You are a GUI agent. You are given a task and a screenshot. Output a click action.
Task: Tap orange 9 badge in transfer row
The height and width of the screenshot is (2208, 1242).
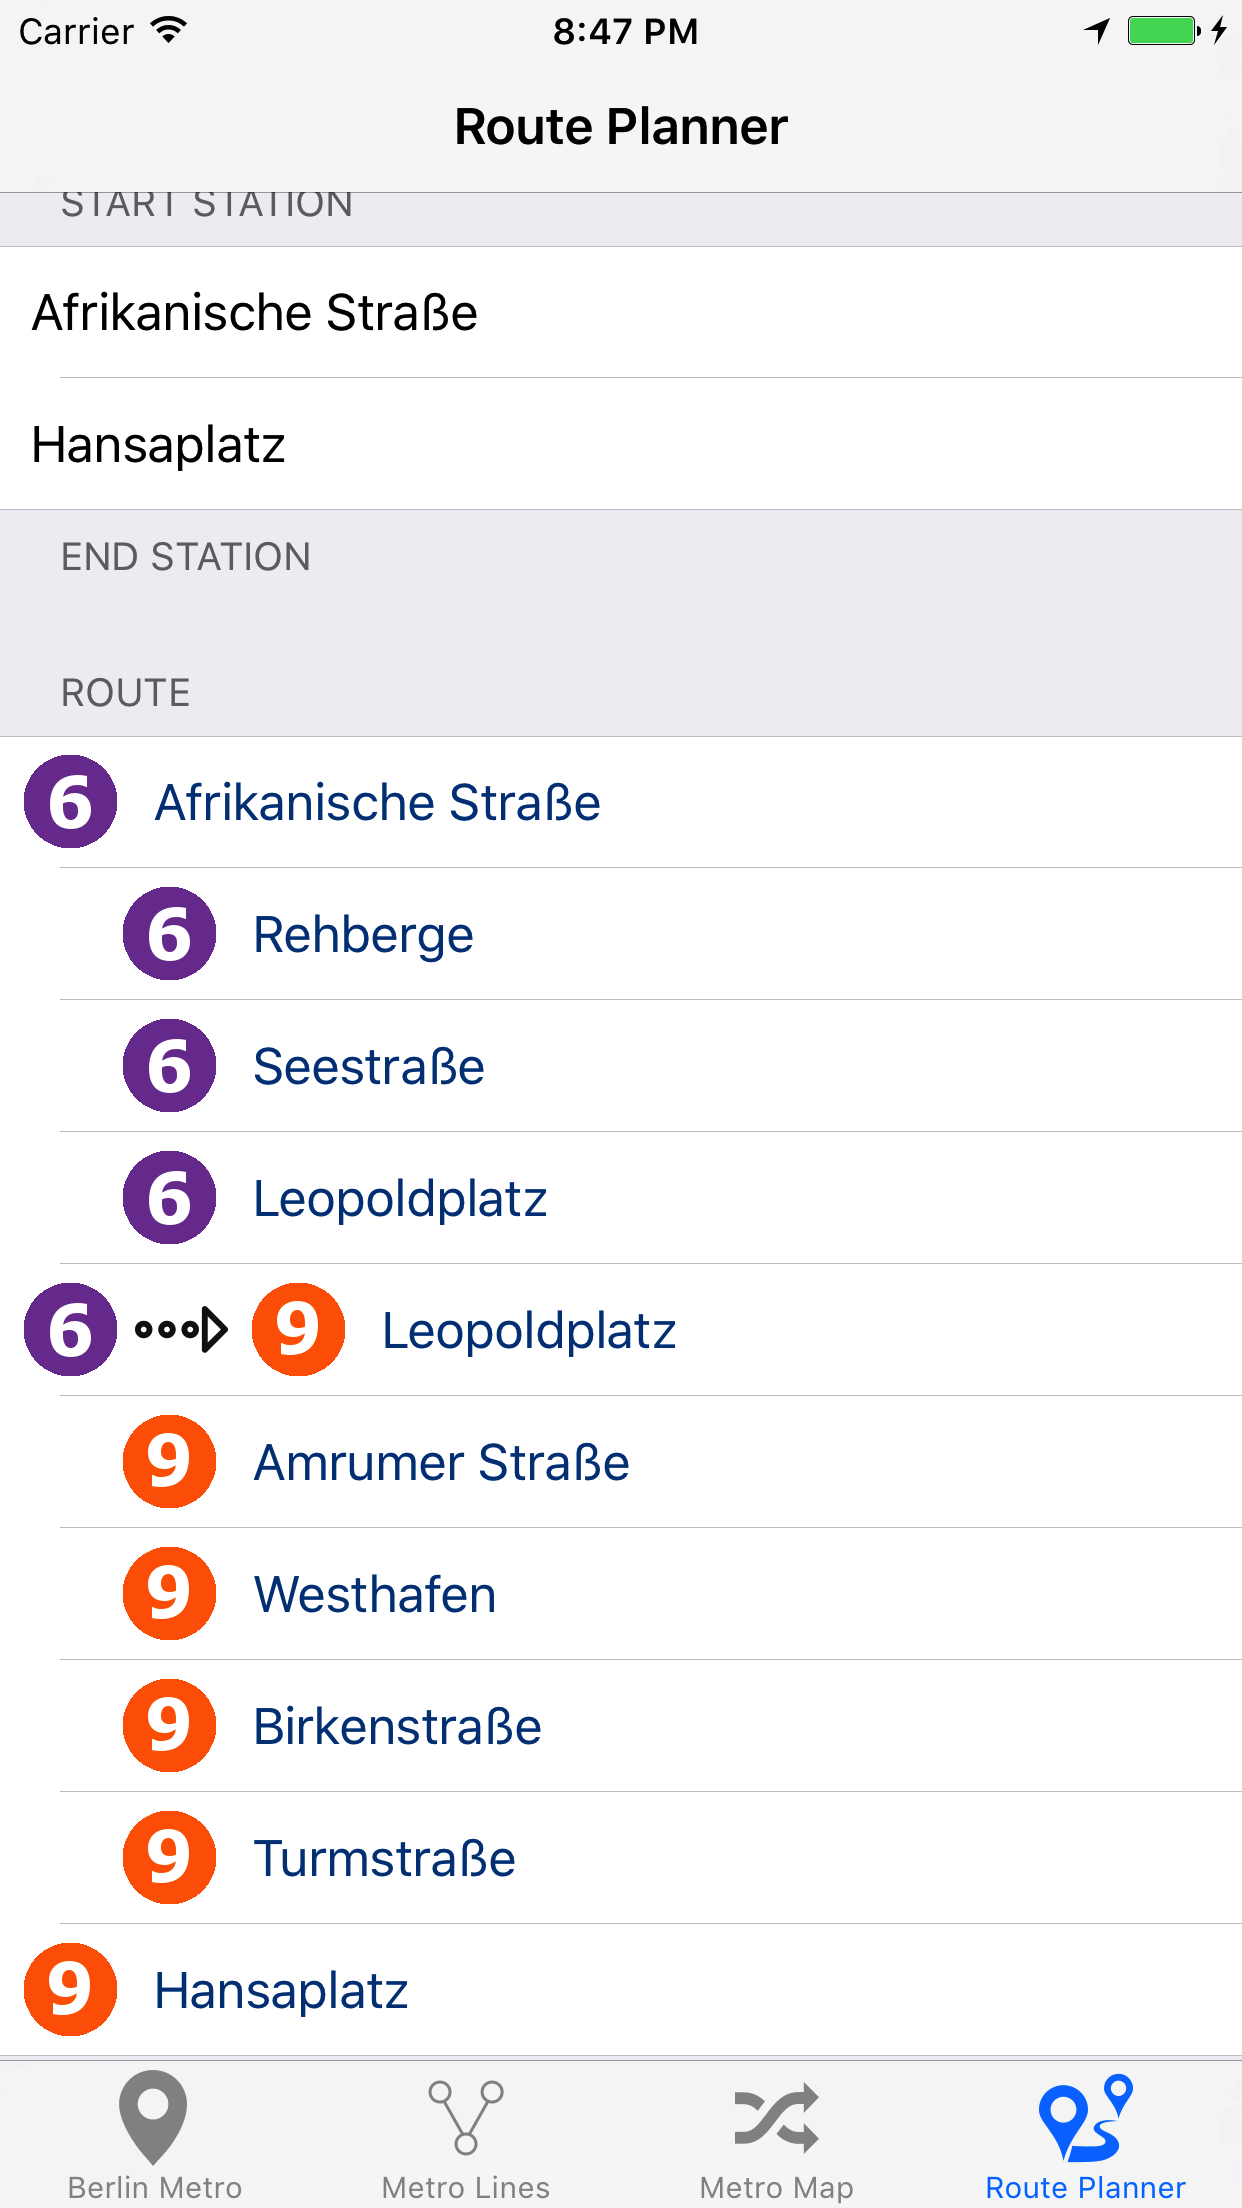(x=298, y=1330)
